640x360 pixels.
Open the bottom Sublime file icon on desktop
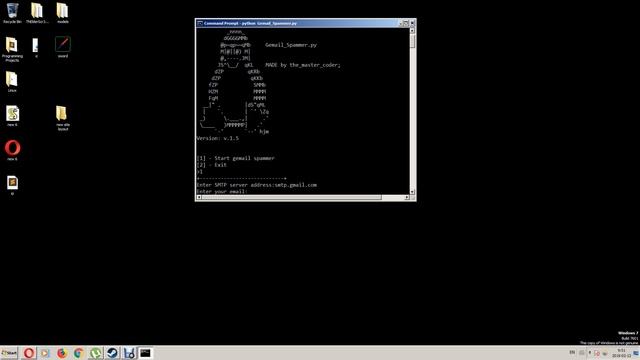(12, 184)
